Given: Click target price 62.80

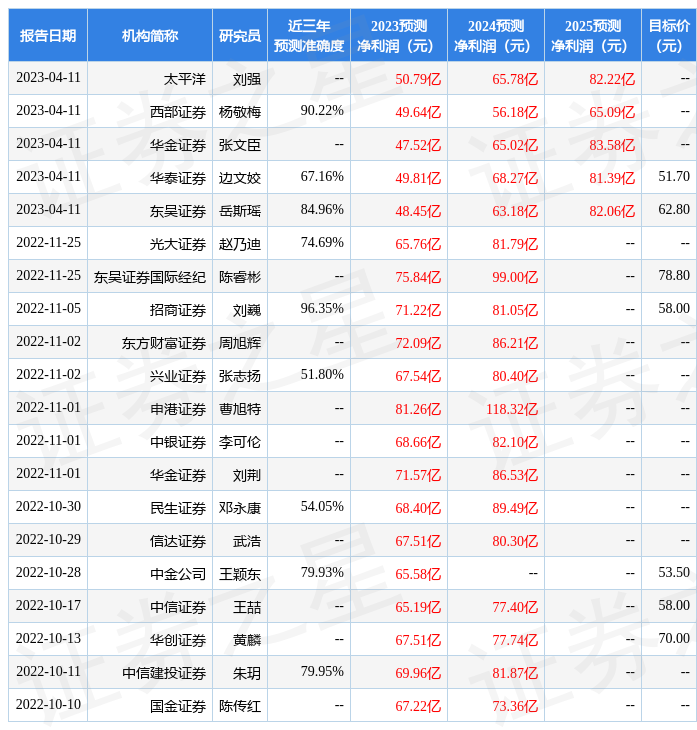Looking at the screenshot, I should coord(674,210).
